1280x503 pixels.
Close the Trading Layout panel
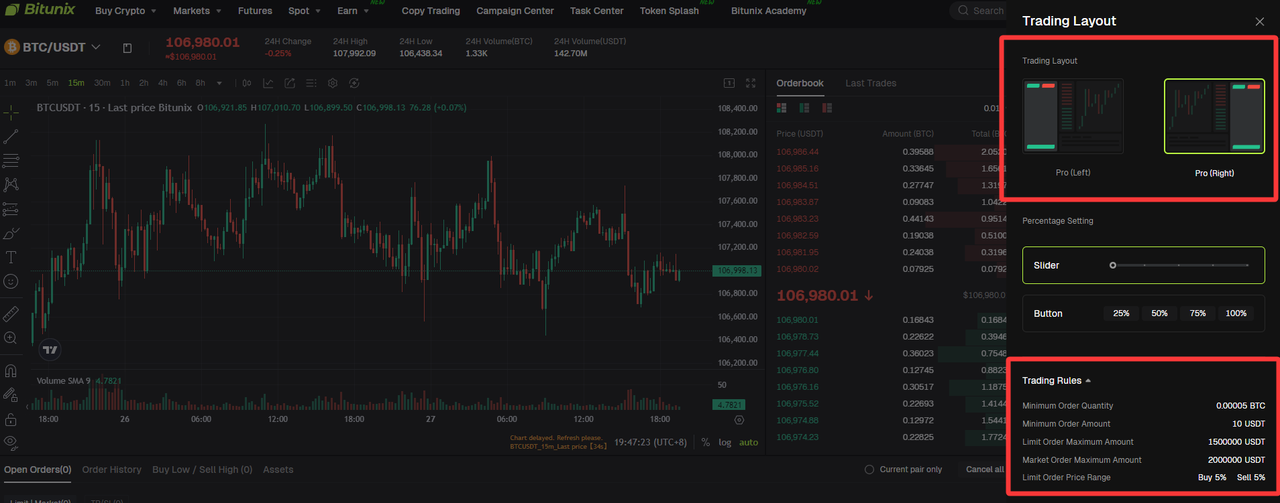[x=1259, y=21]
